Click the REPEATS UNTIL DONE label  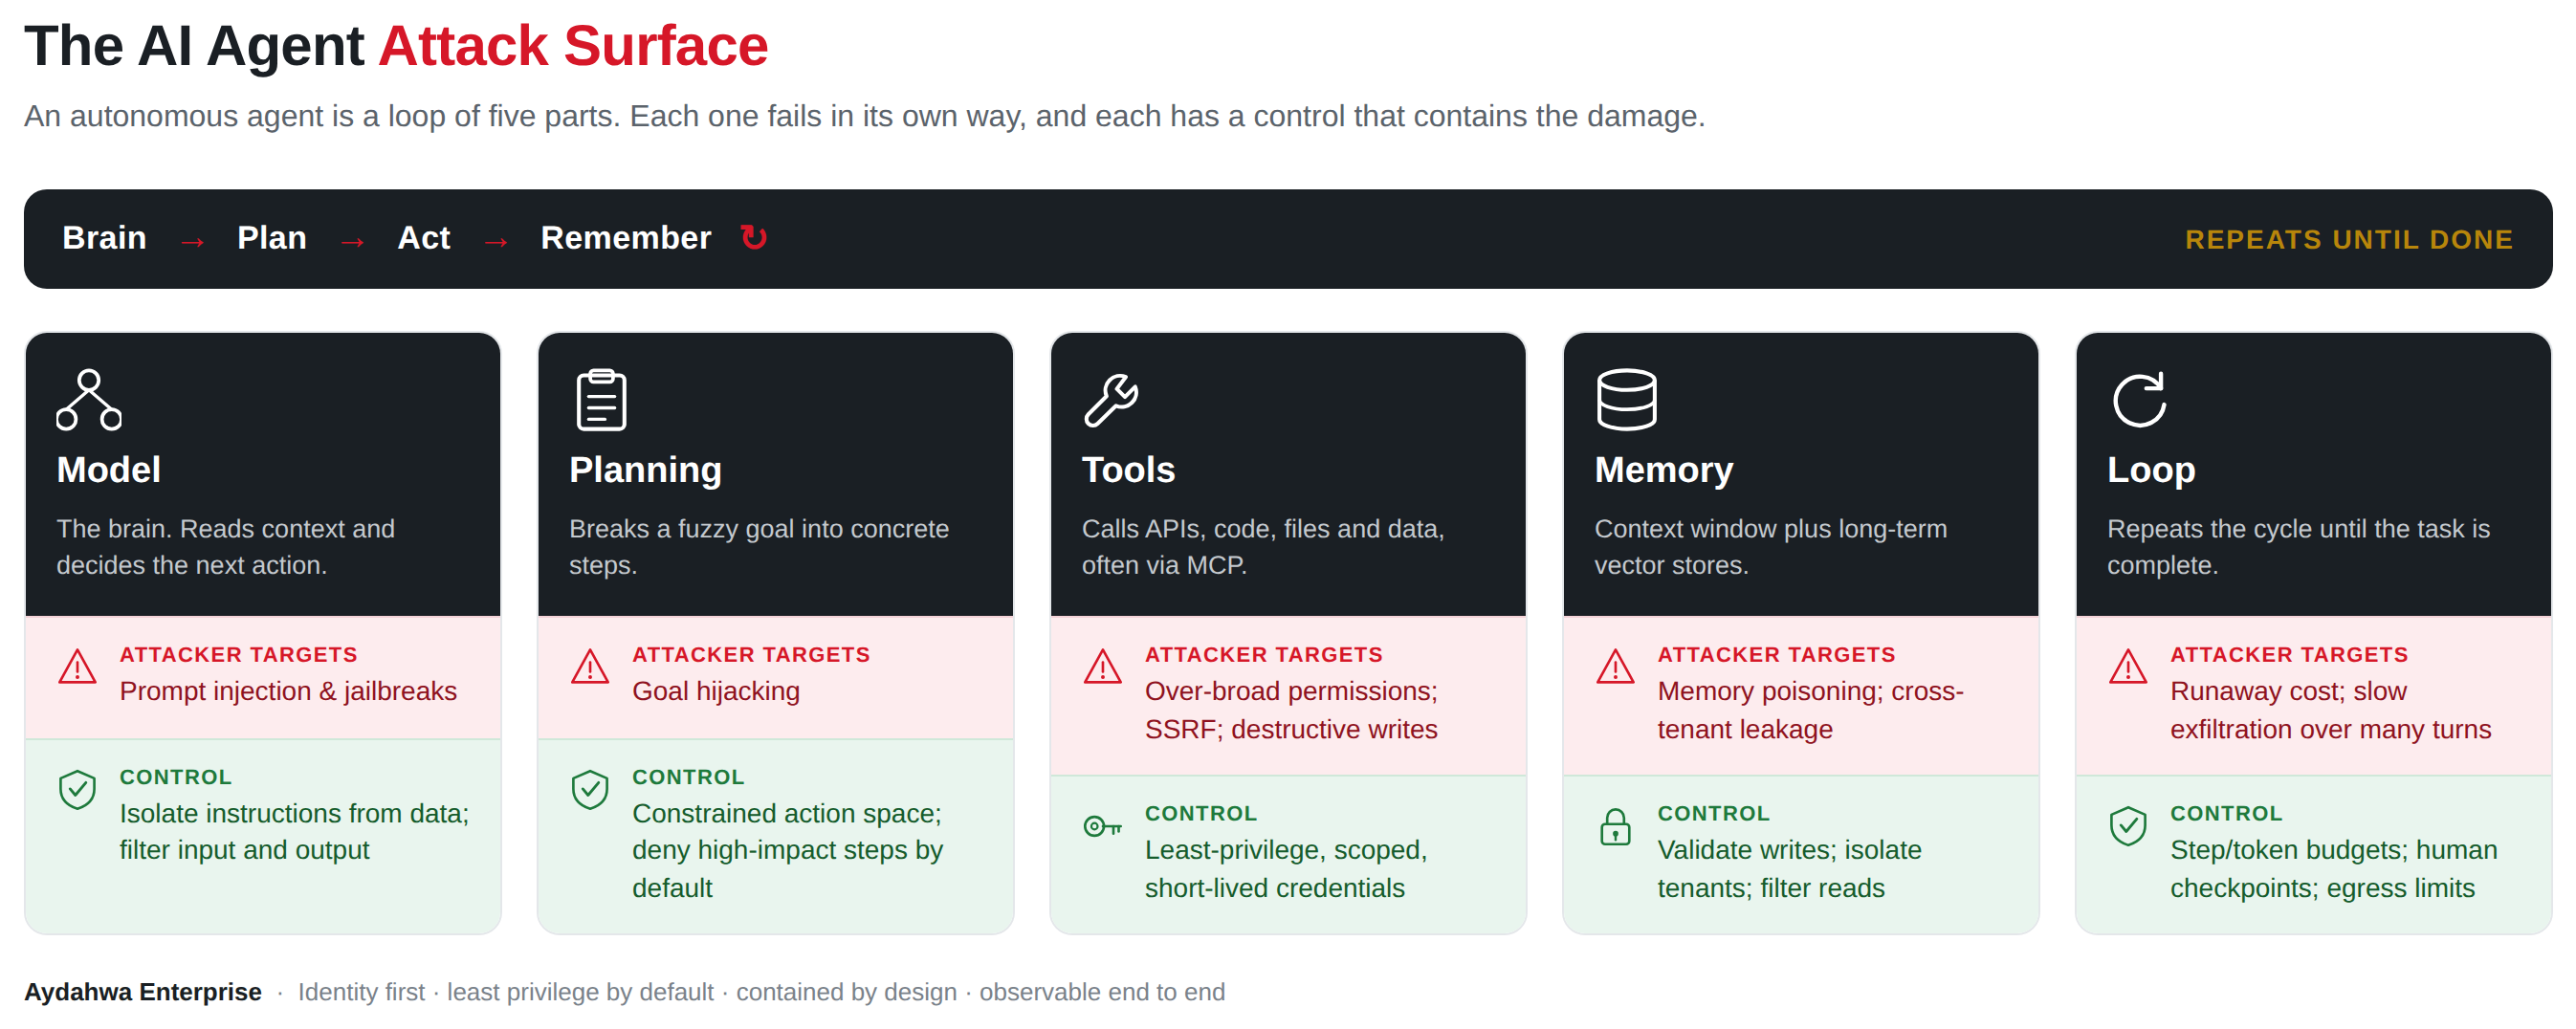click(x=2348, y=240)
